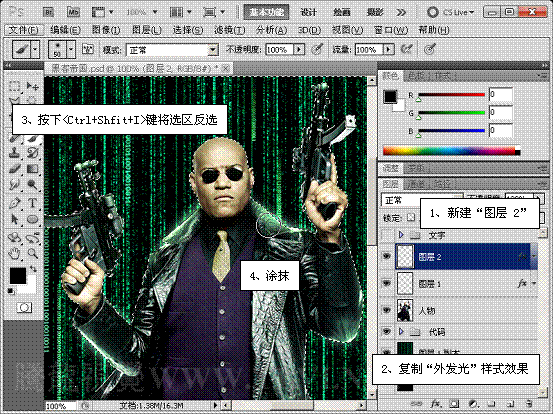The image size is (553, 414).
Task: Toggle Quick Mask mode
Action: tap(24, 308)
